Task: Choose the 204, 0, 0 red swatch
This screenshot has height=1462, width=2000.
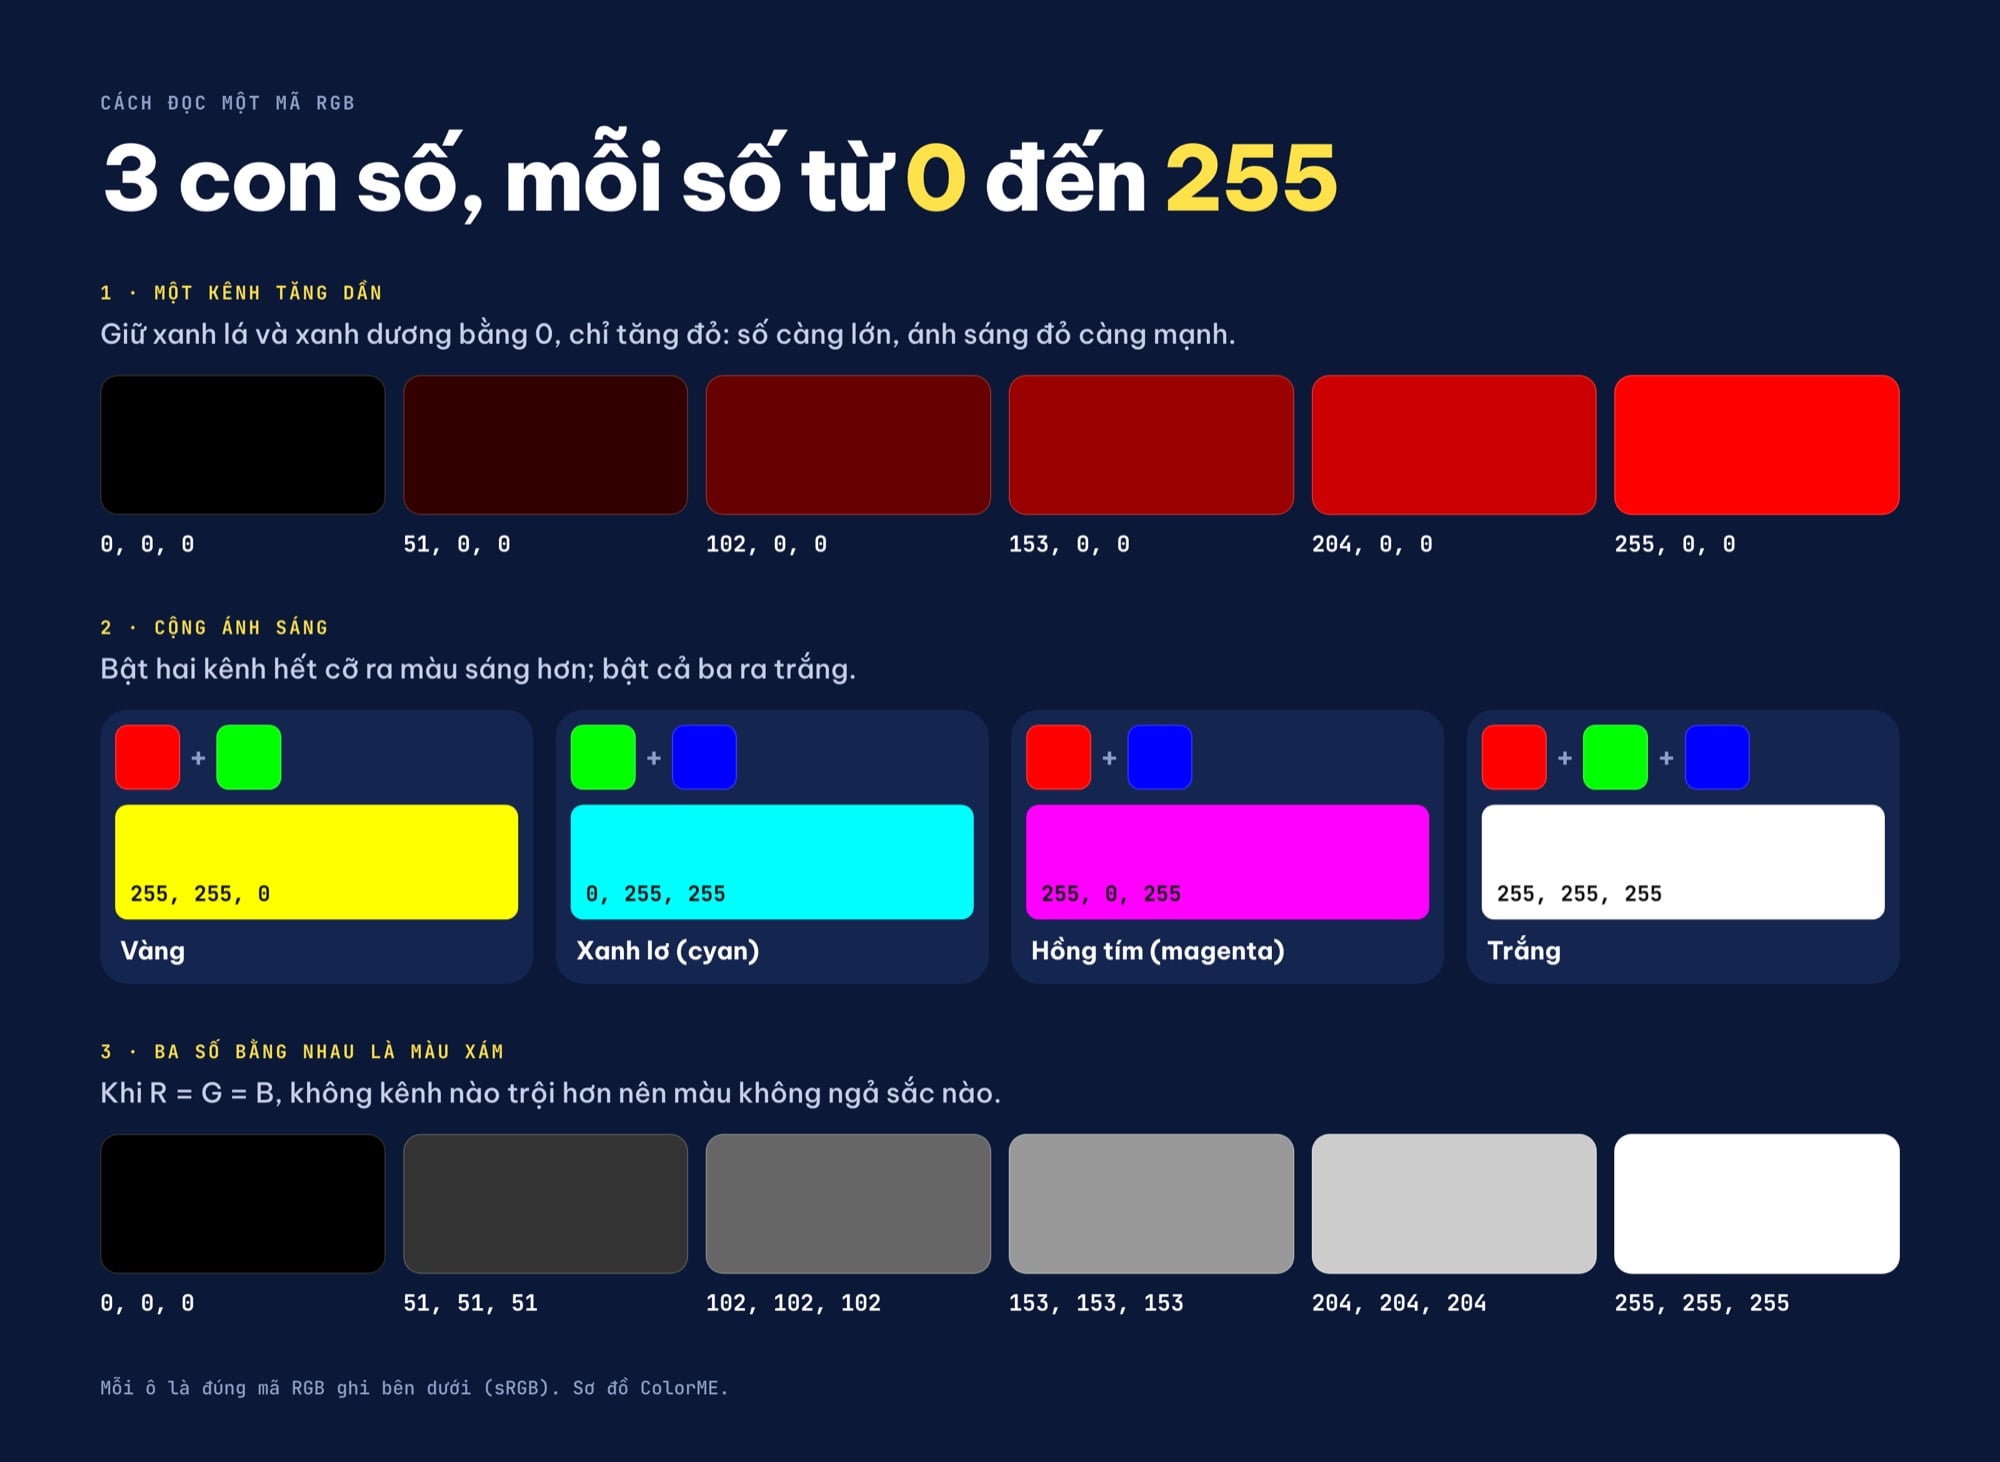Action: [1454, 445]
